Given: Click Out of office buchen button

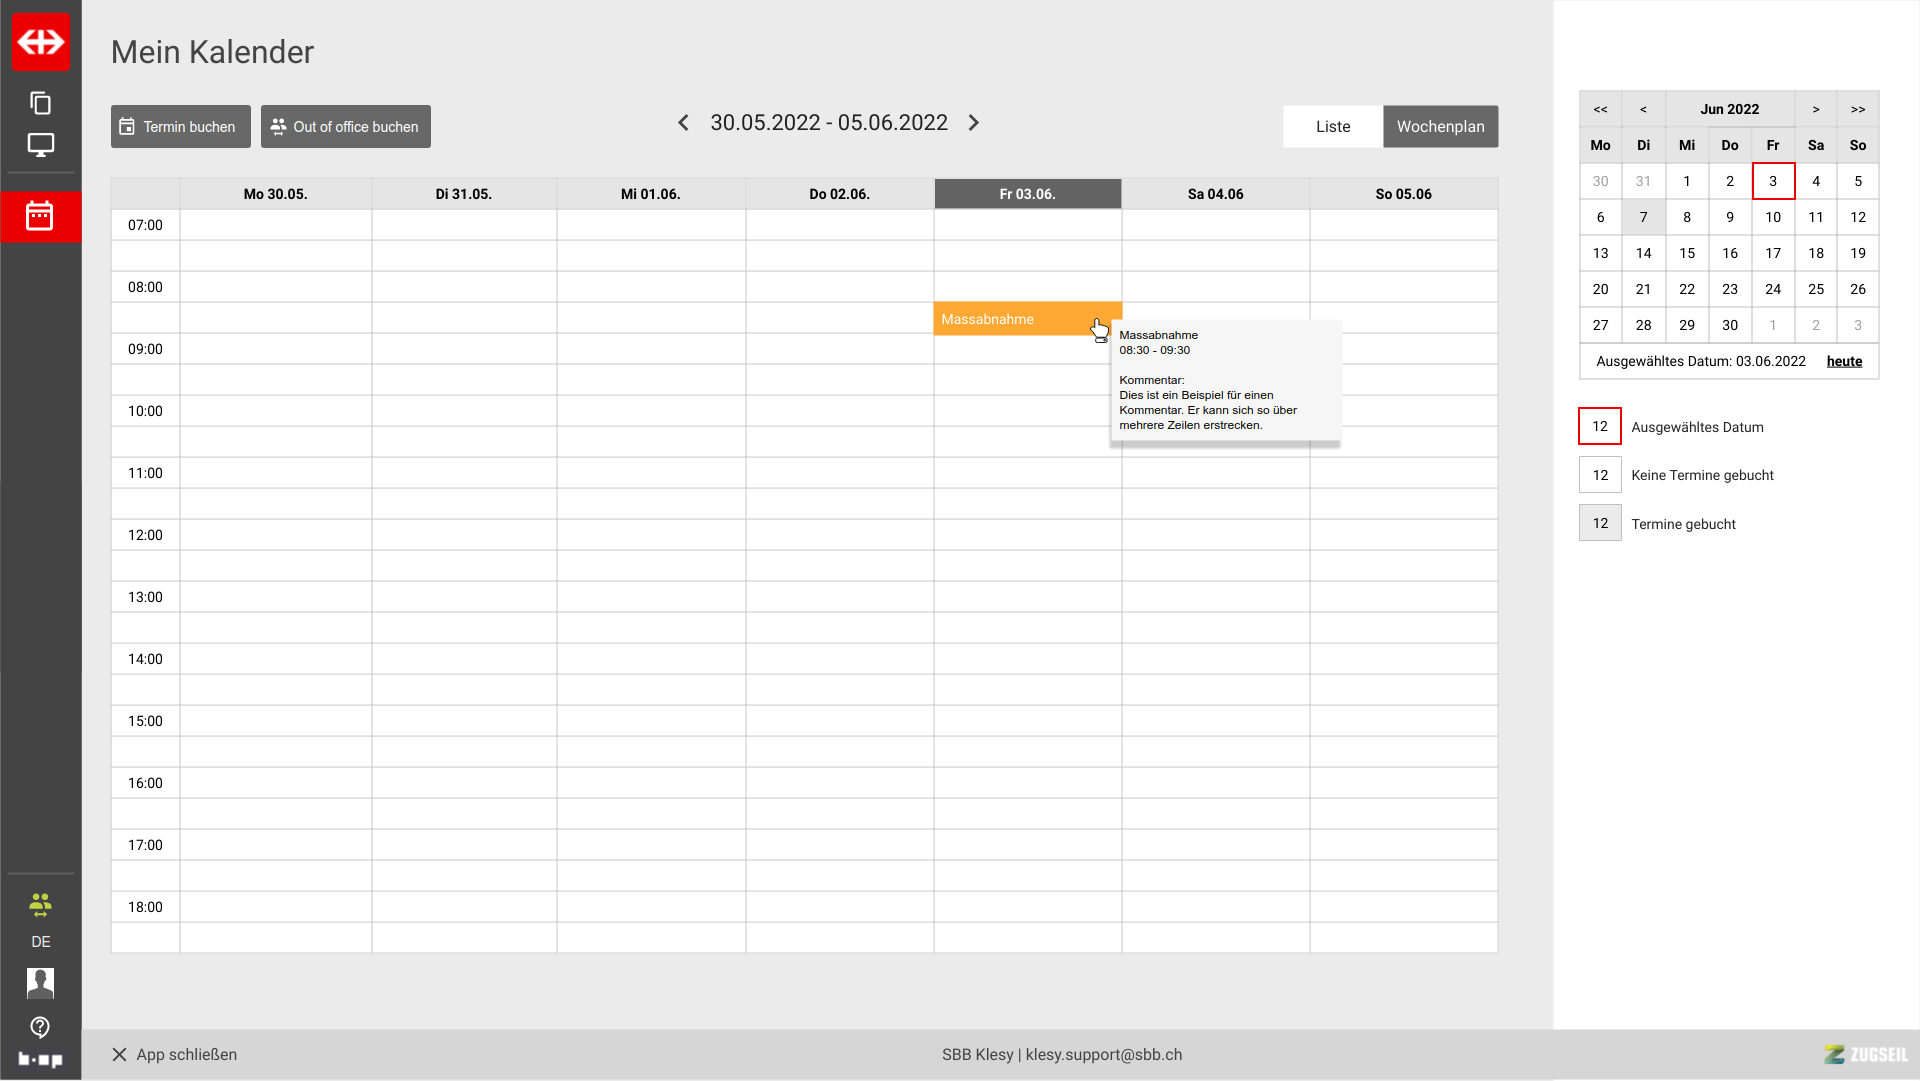Looking at the screenshot, I should [x=346, y=127].
